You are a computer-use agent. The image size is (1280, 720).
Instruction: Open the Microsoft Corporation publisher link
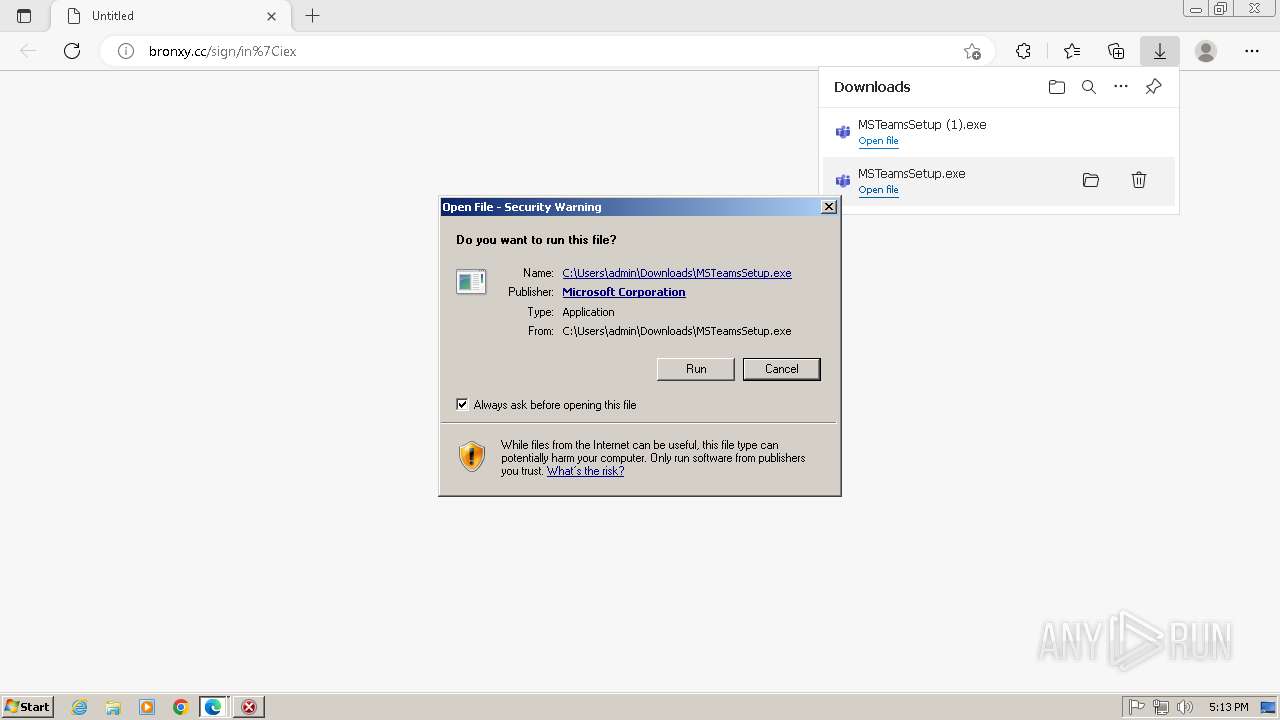tap(624, 292)
